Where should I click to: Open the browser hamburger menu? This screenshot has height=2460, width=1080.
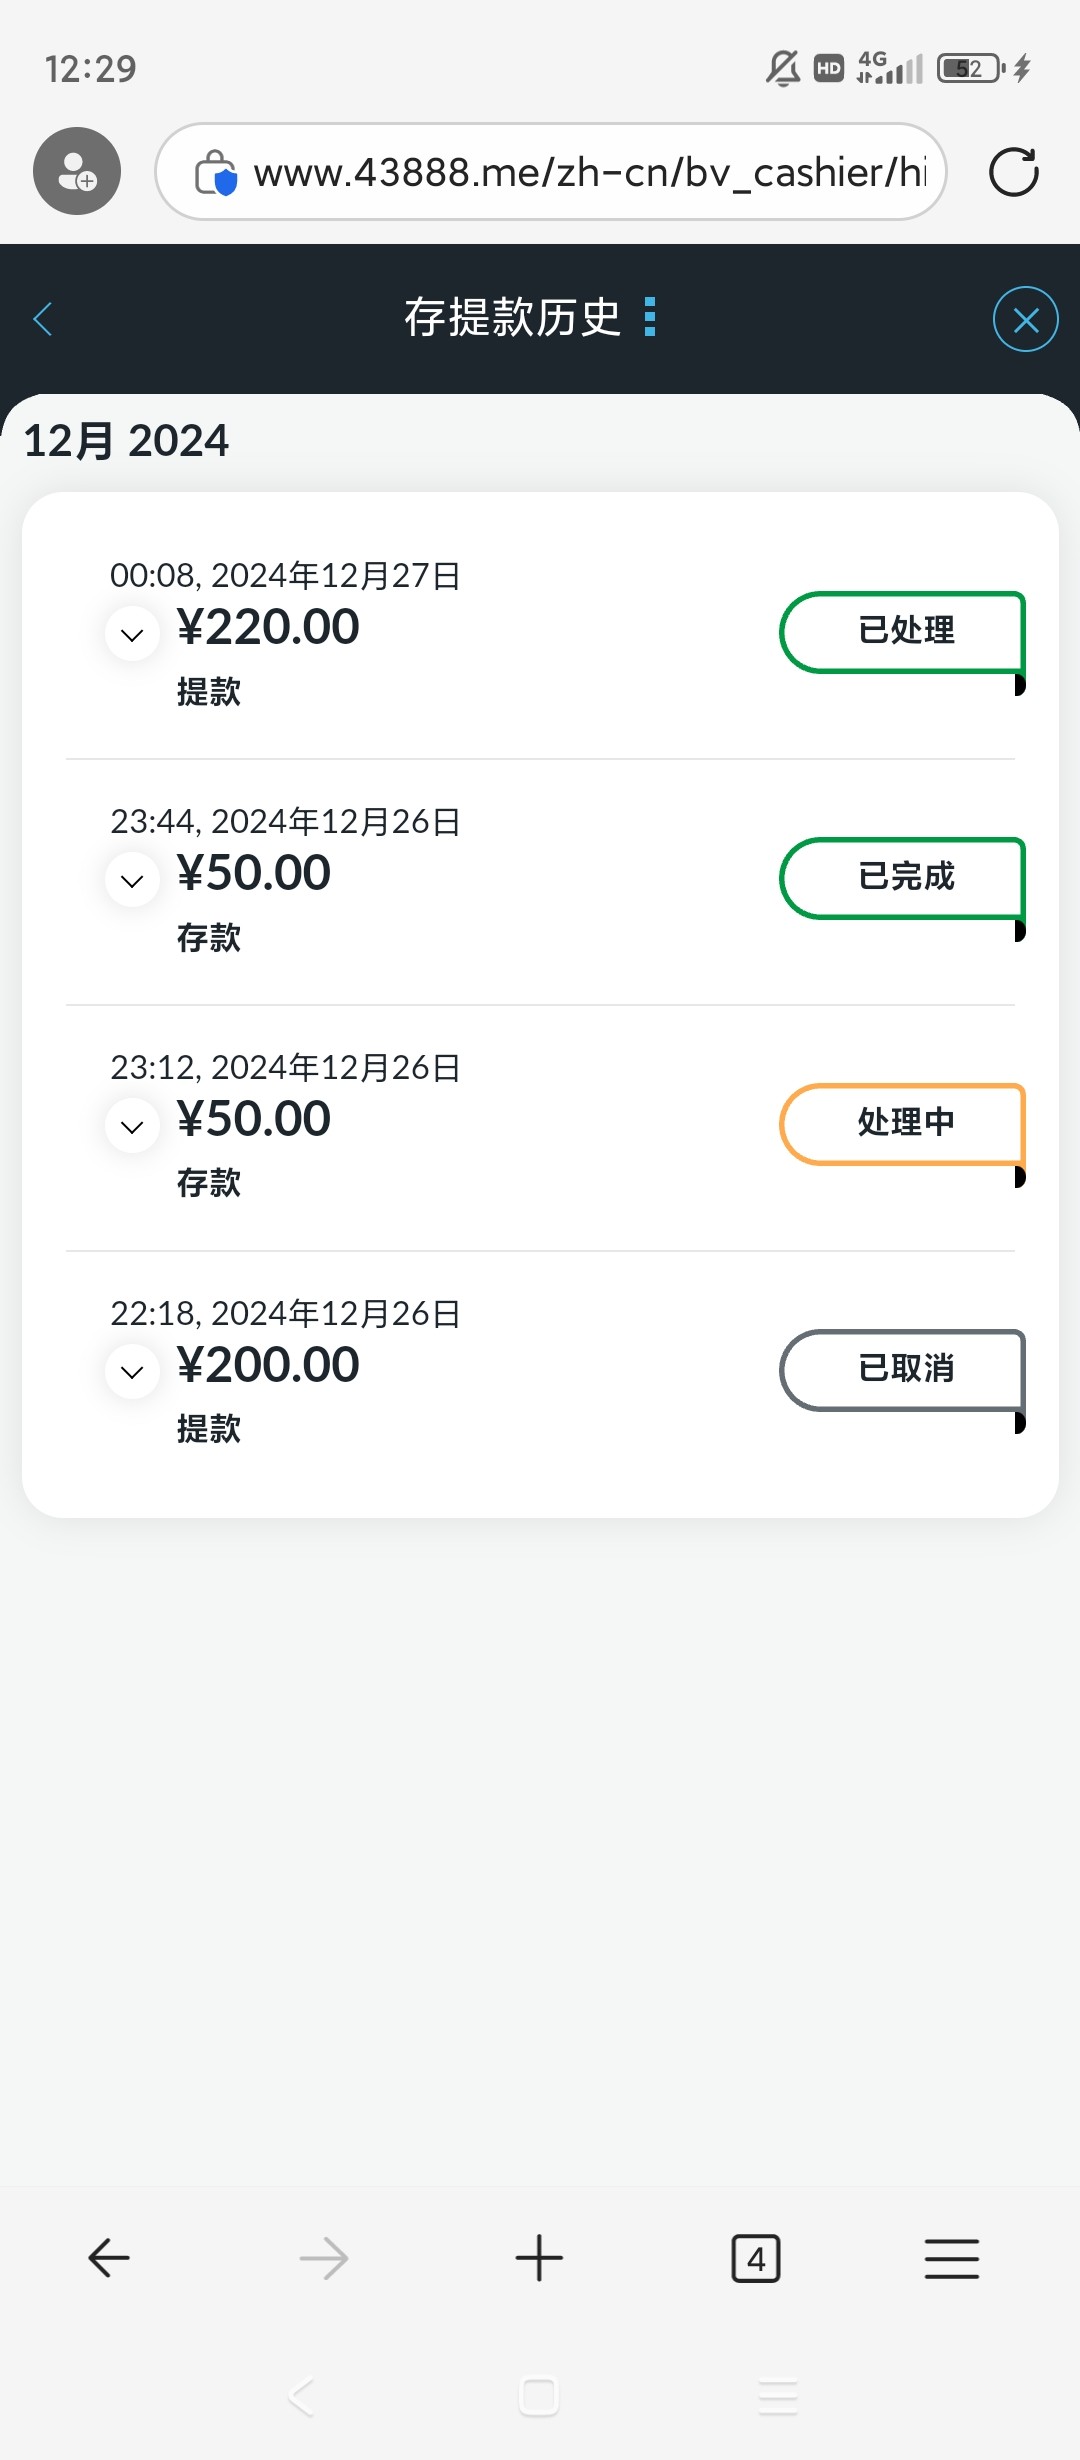point(951,2258)
